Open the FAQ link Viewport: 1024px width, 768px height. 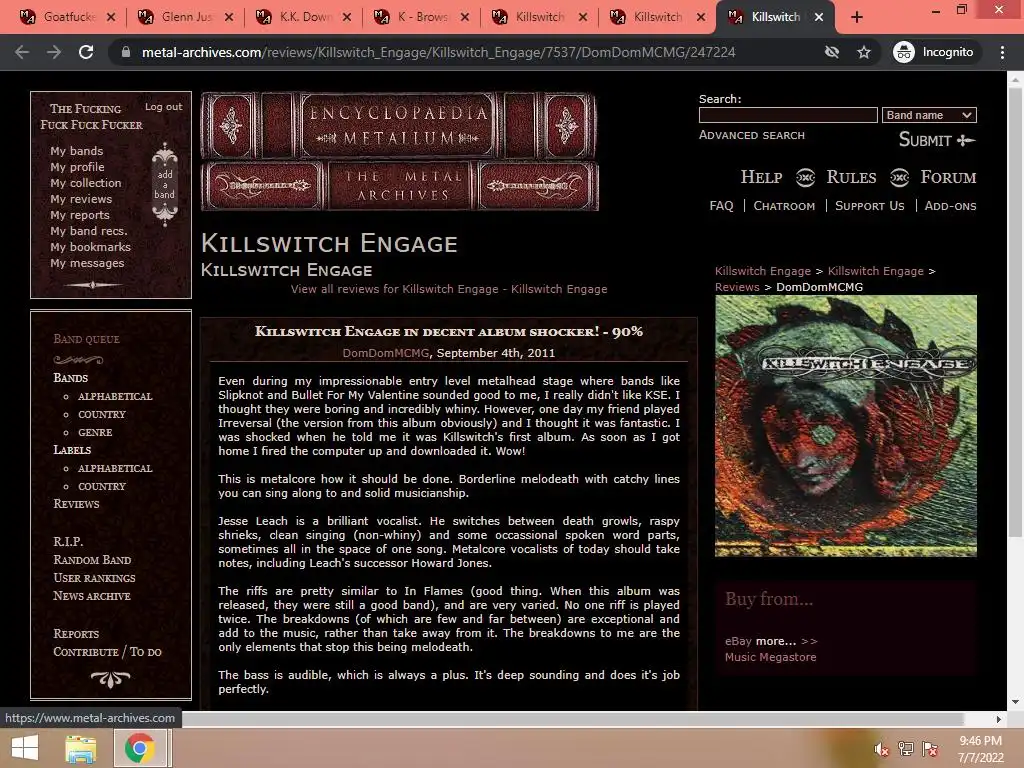[721, 206]
